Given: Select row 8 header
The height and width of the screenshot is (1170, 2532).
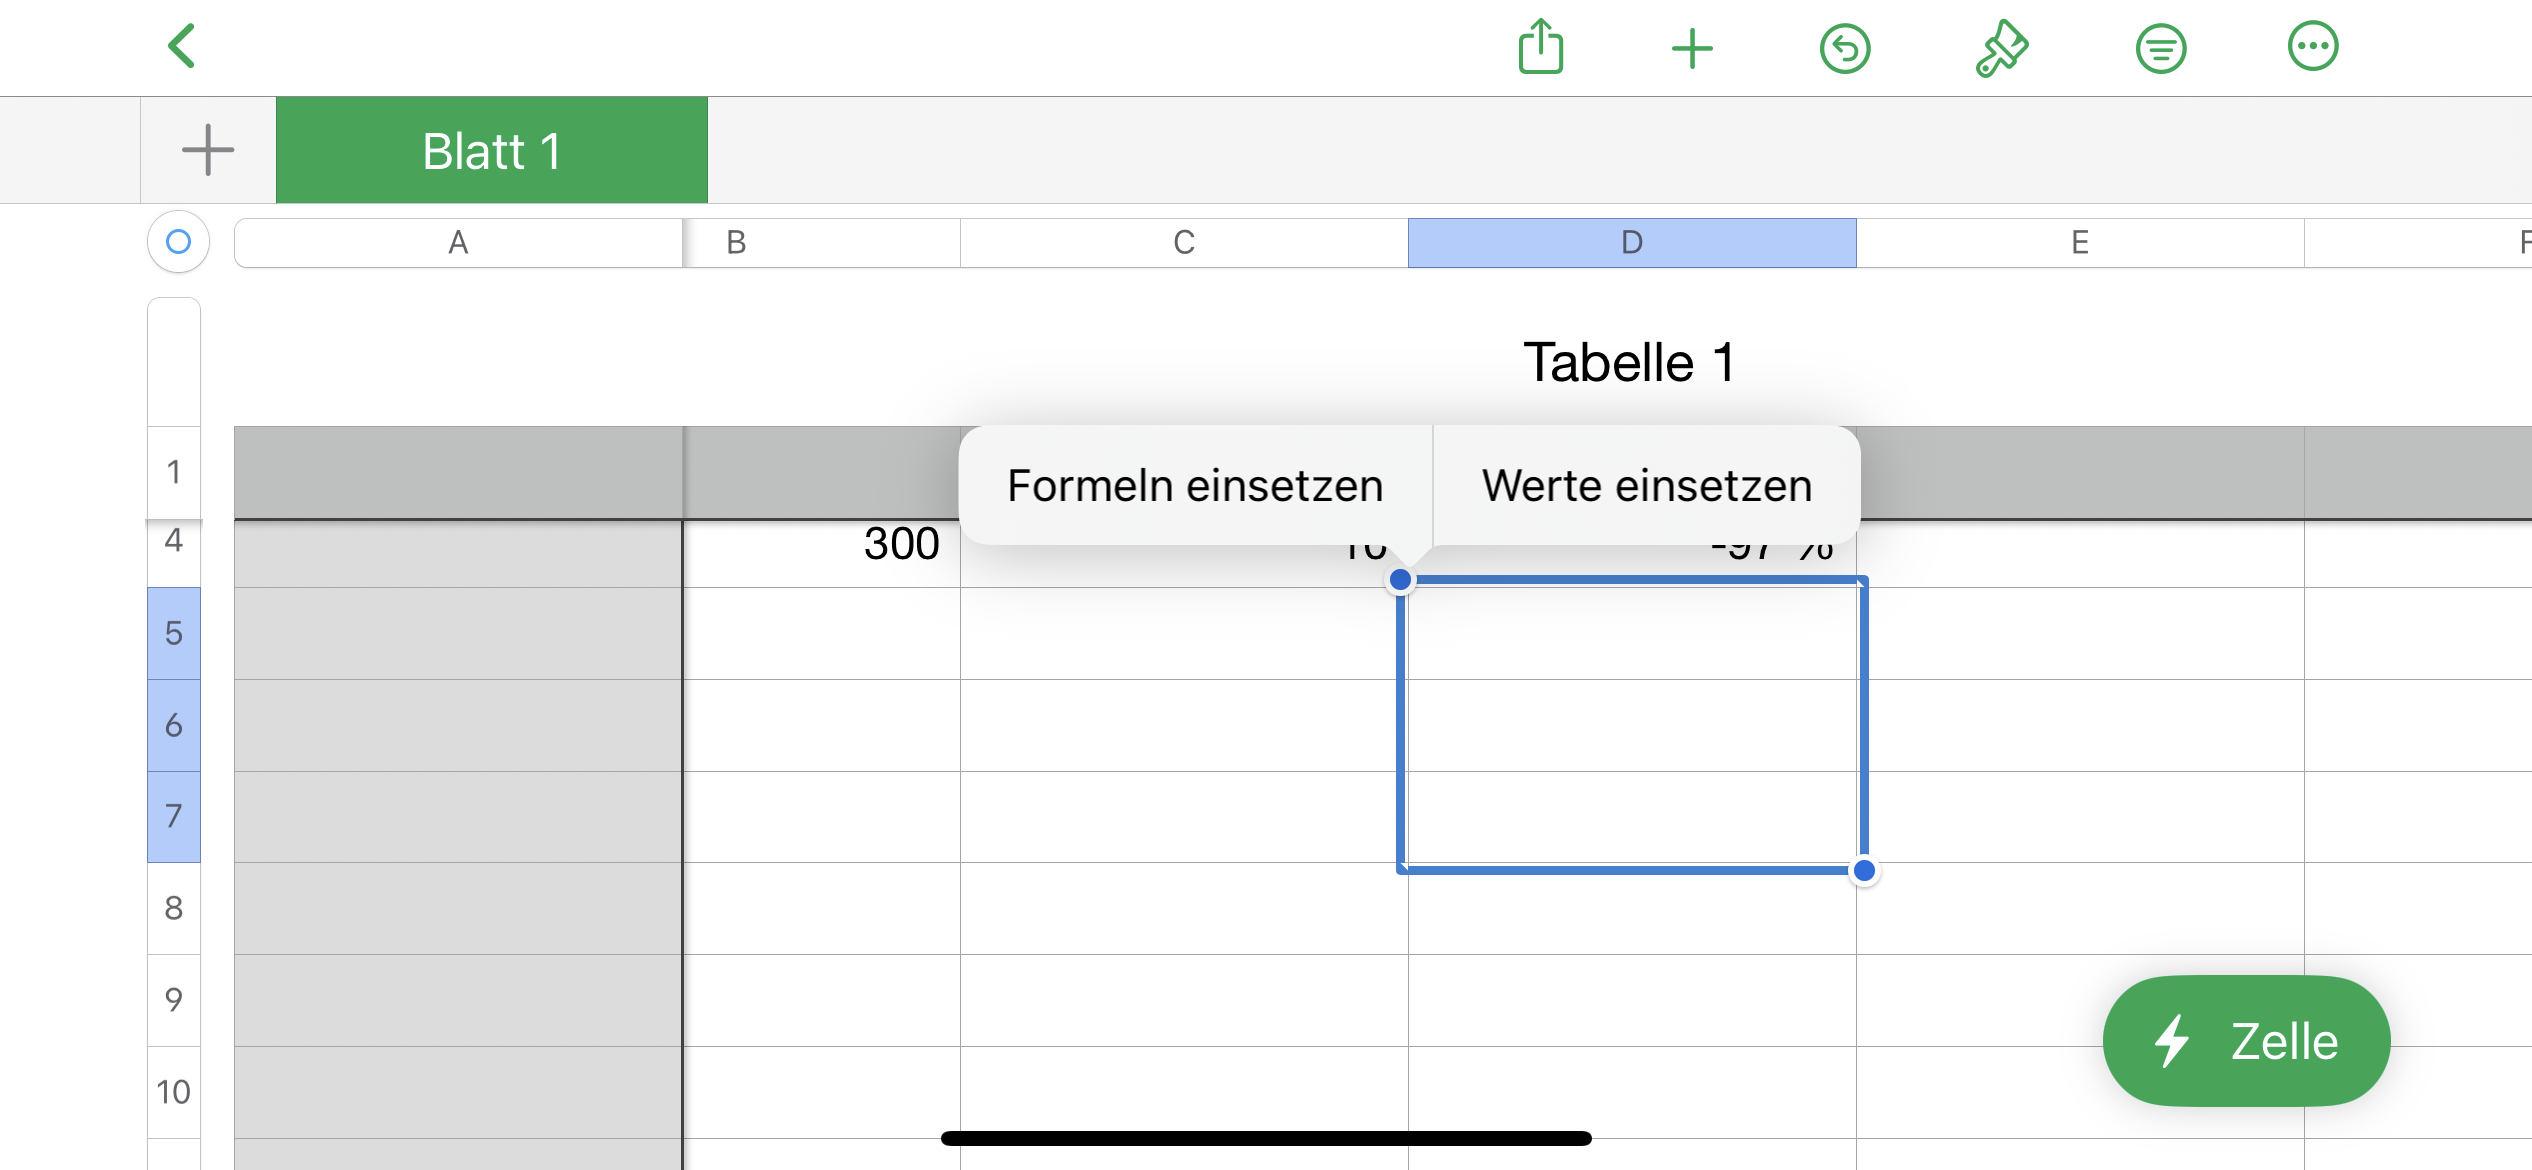Looking at the screenshot, I should (174, 908).
